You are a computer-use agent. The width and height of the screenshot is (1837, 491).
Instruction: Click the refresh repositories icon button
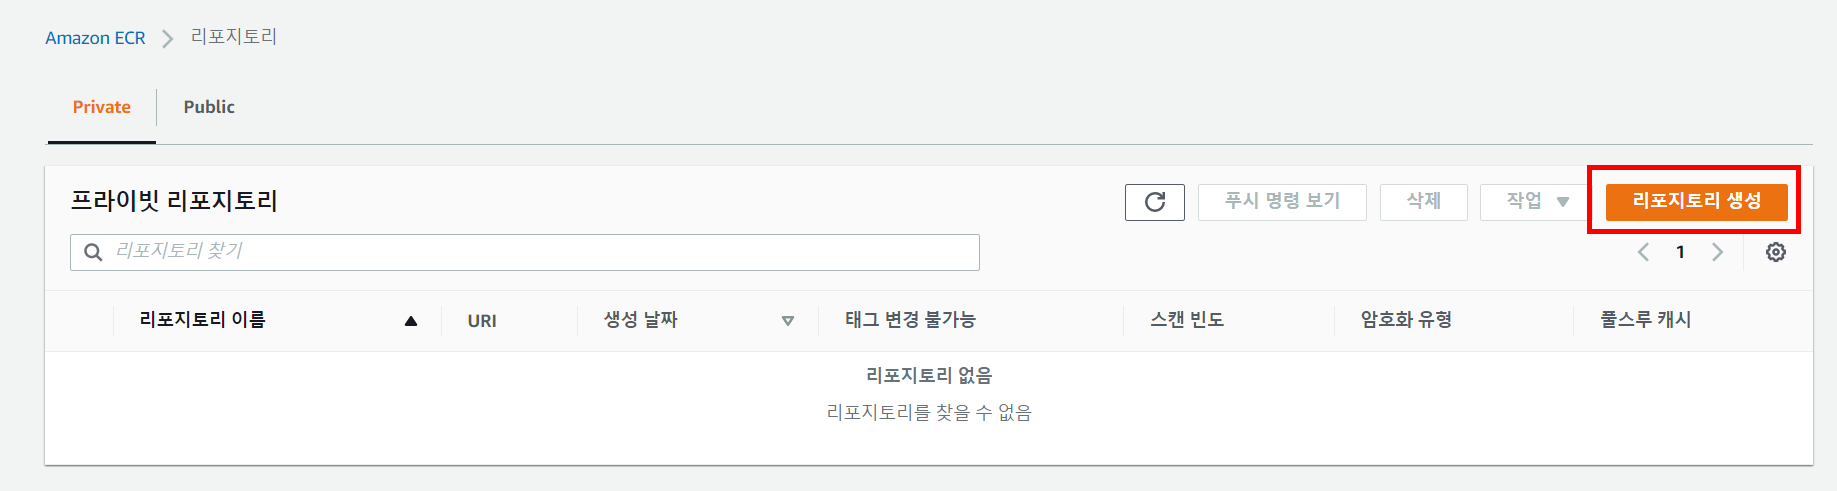pos(1154,202)
